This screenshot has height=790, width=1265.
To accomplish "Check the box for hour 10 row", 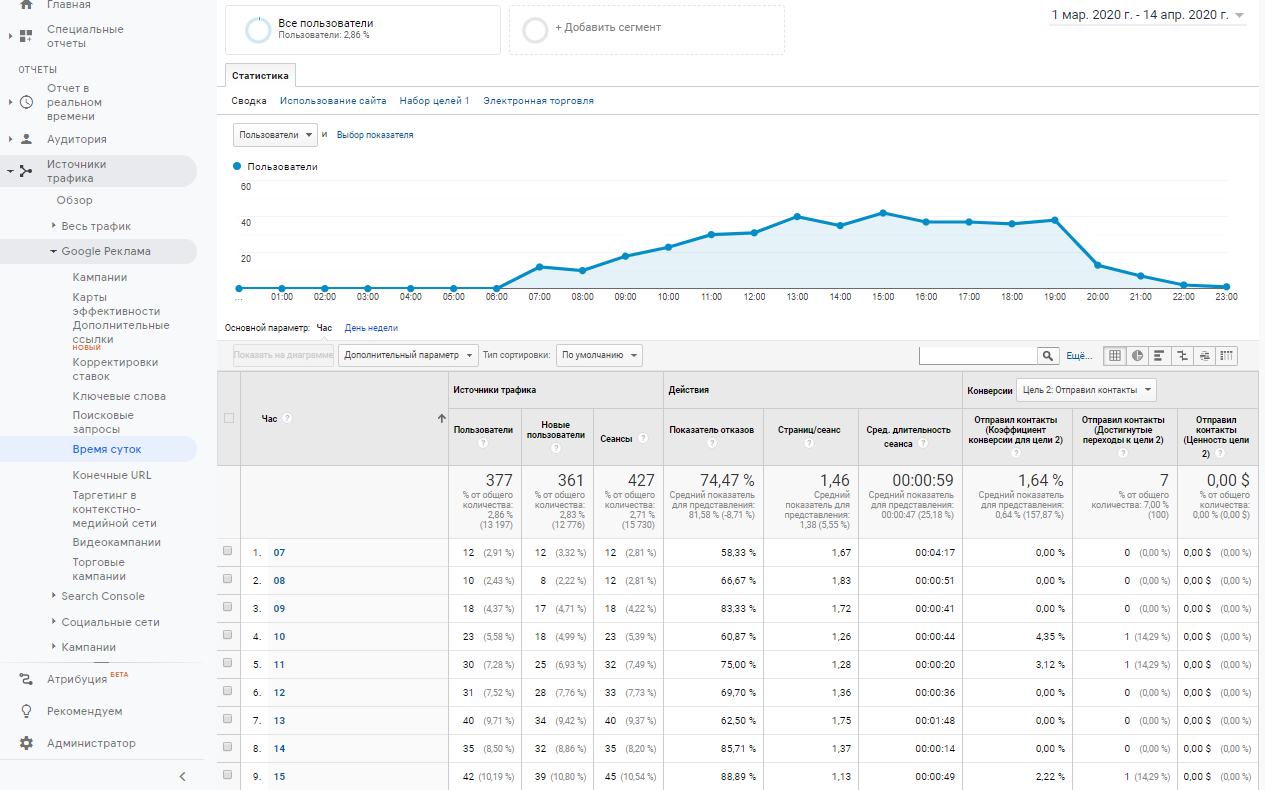I will 228,635.
